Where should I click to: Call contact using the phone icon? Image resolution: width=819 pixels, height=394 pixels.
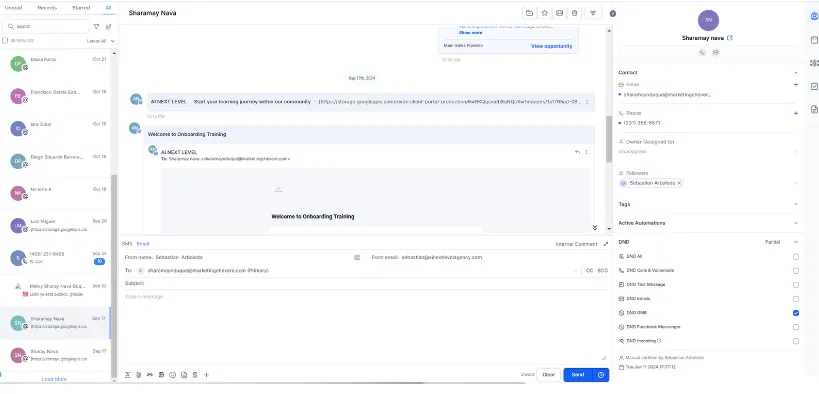coord(702,52)
